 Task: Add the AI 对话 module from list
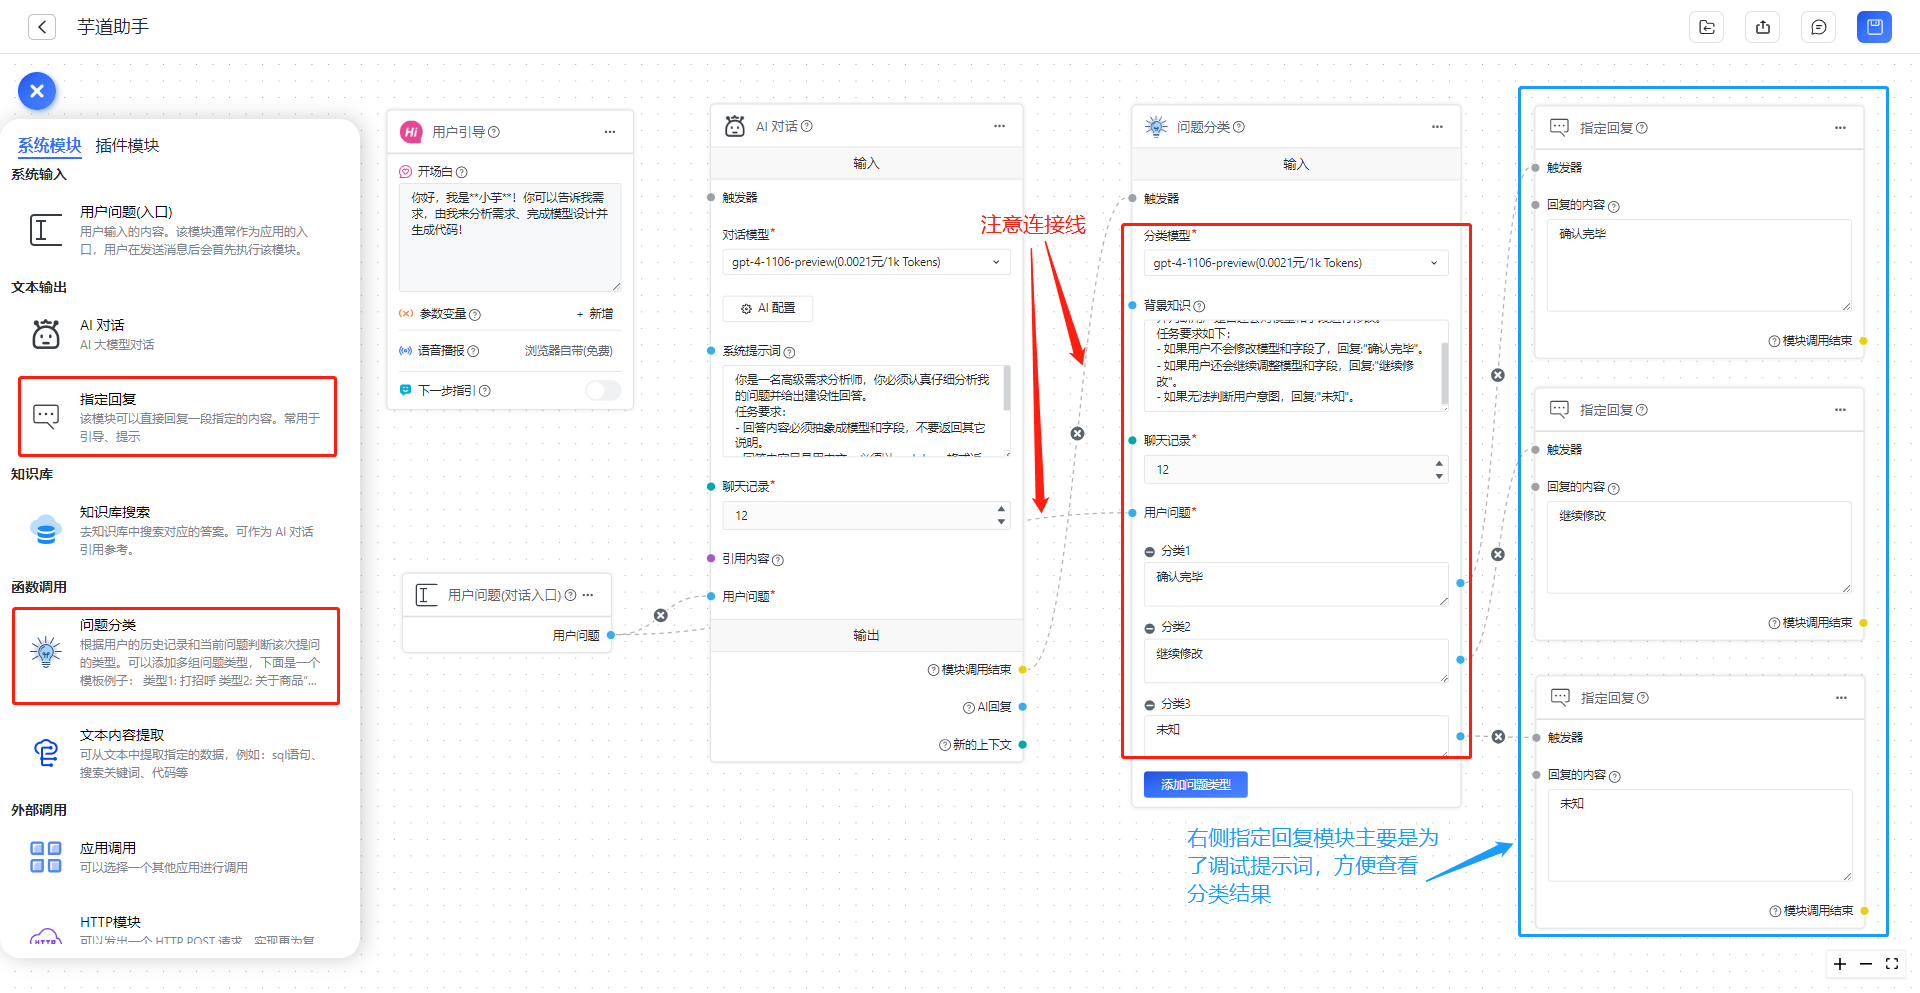178,334
